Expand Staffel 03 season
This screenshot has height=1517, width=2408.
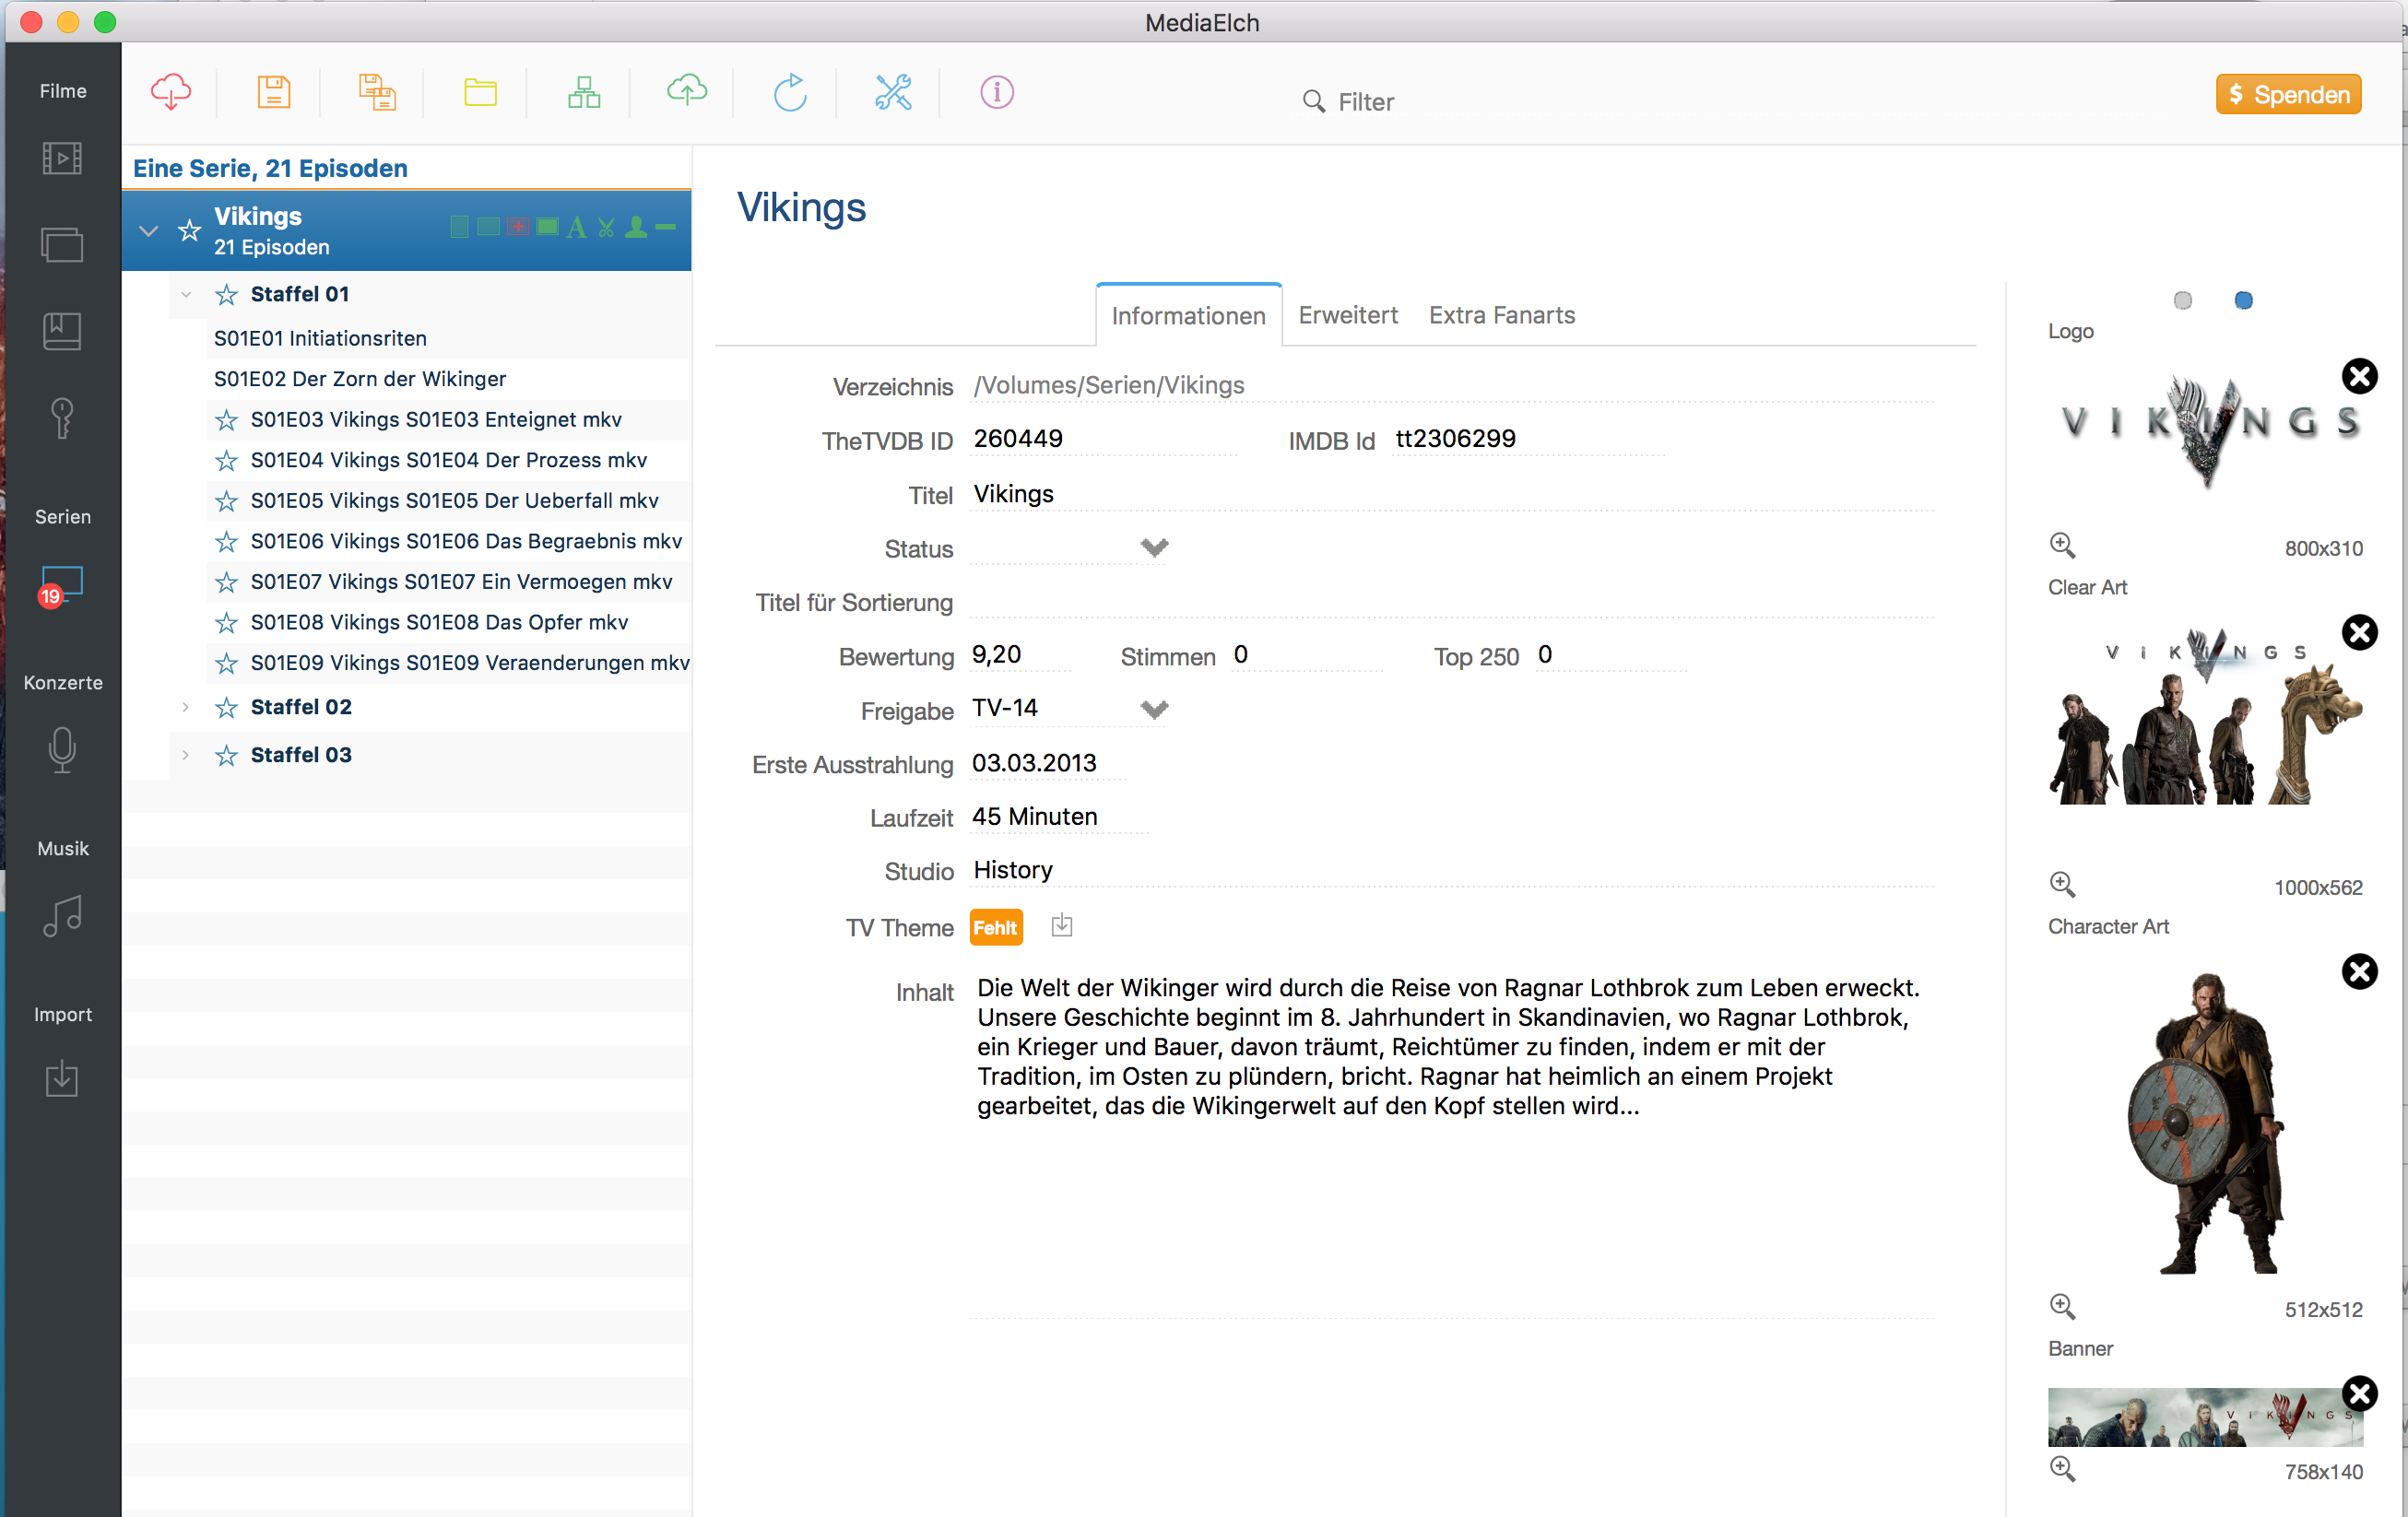click(x=185, y=755)
